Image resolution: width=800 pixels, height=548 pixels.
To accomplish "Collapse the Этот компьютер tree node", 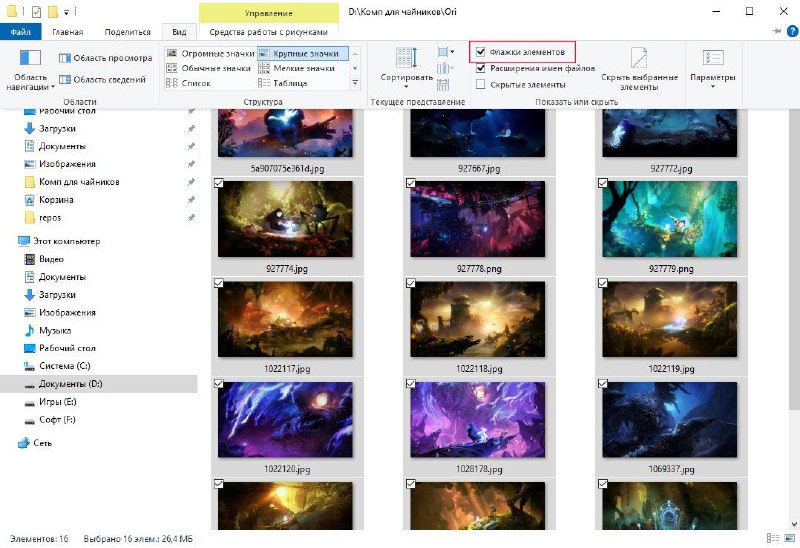I will tap(11, 241).
